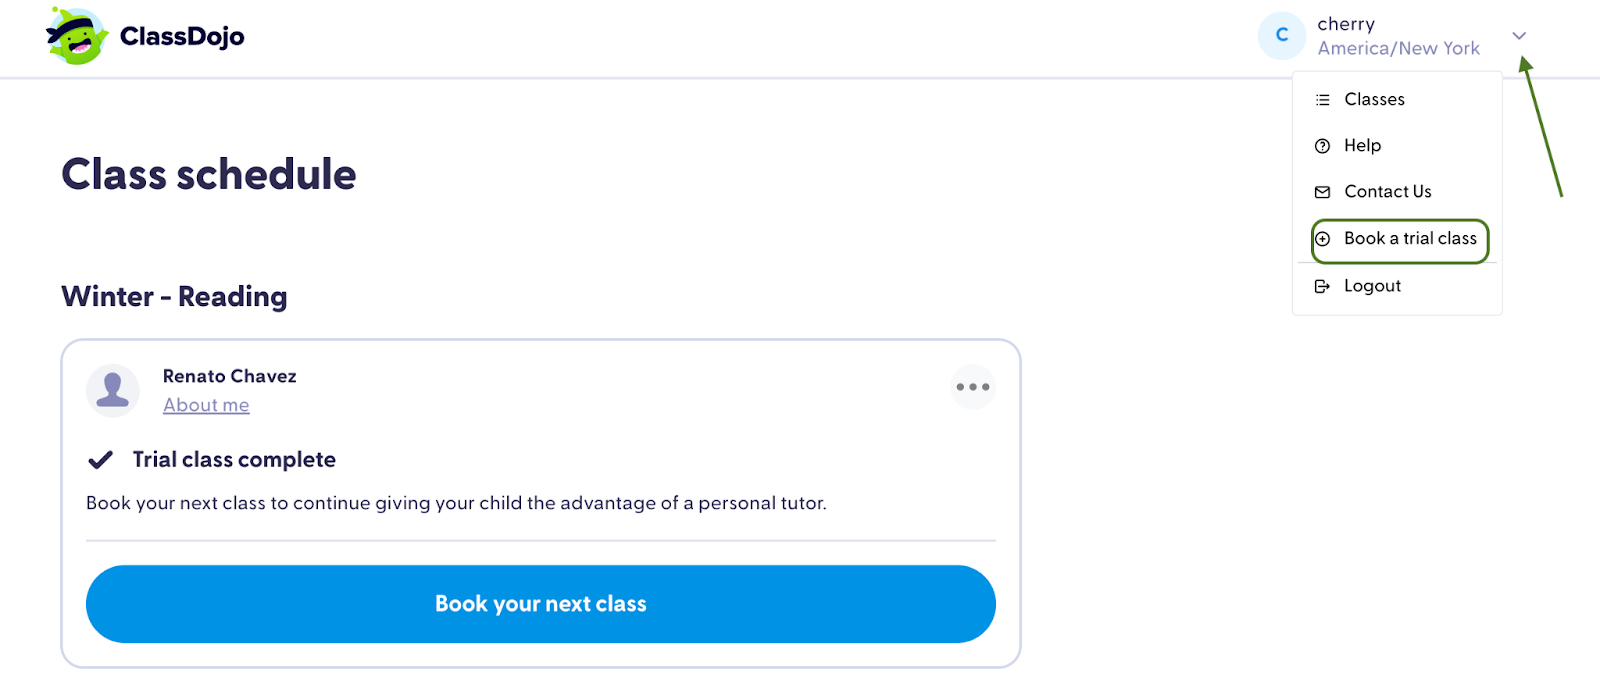Click the Book your next class button
The image size is (1600, 680).
point(540,603)
